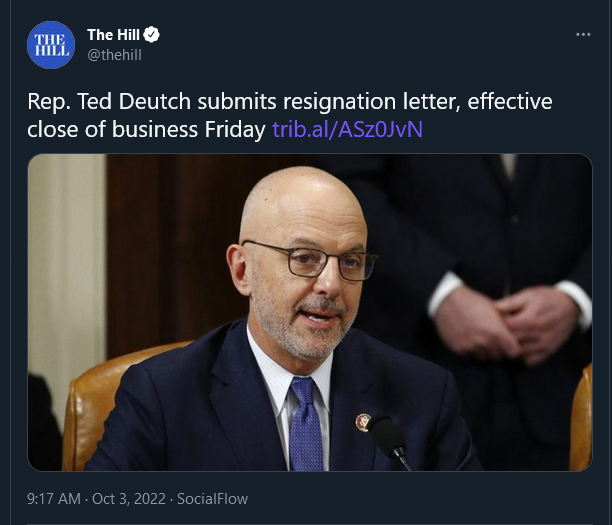Open the @thehill handle link
This screenshot has width=612, height=525.
114,55
